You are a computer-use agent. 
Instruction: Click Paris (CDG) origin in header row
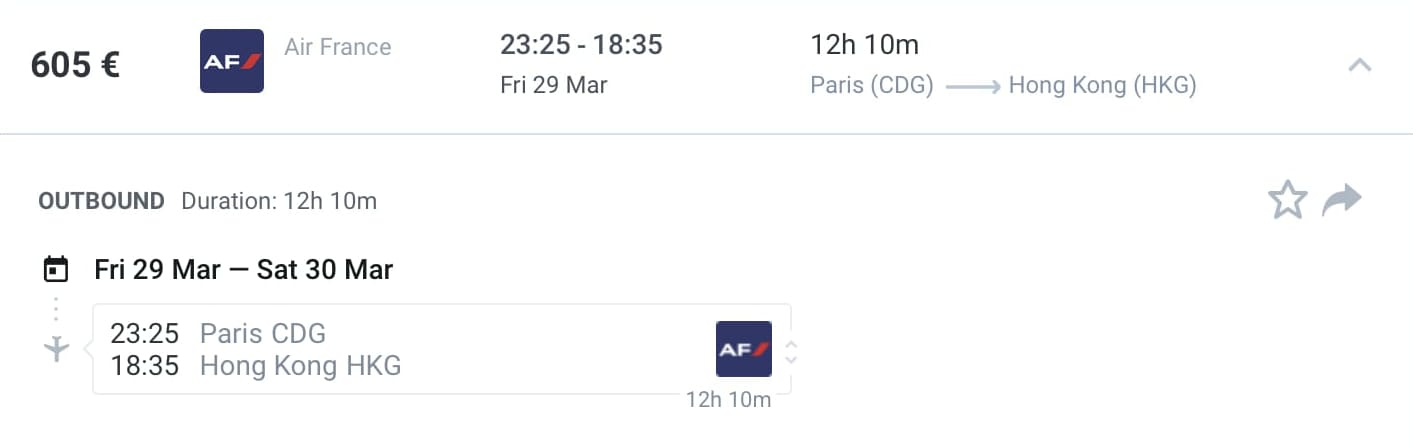point(872,86)
